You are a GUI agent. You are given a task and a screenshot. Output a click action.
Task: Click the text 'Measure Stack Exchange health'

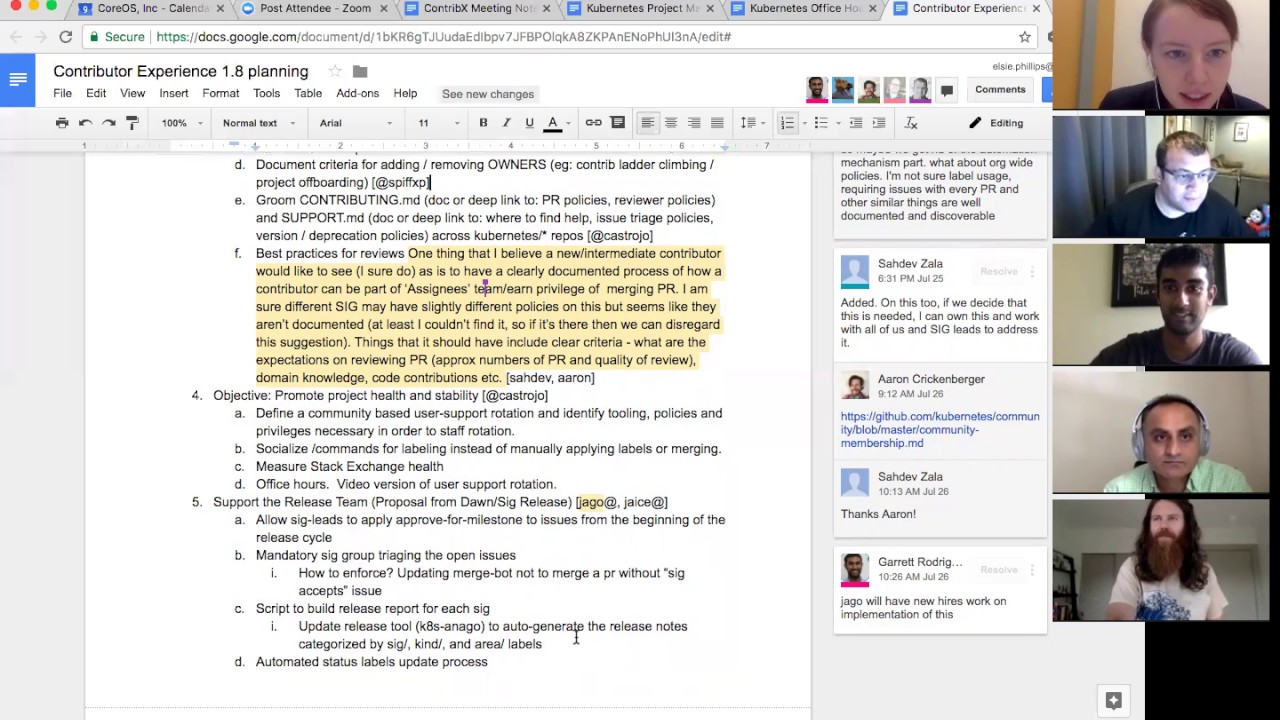pyautogui.click(x=349, y=466)
